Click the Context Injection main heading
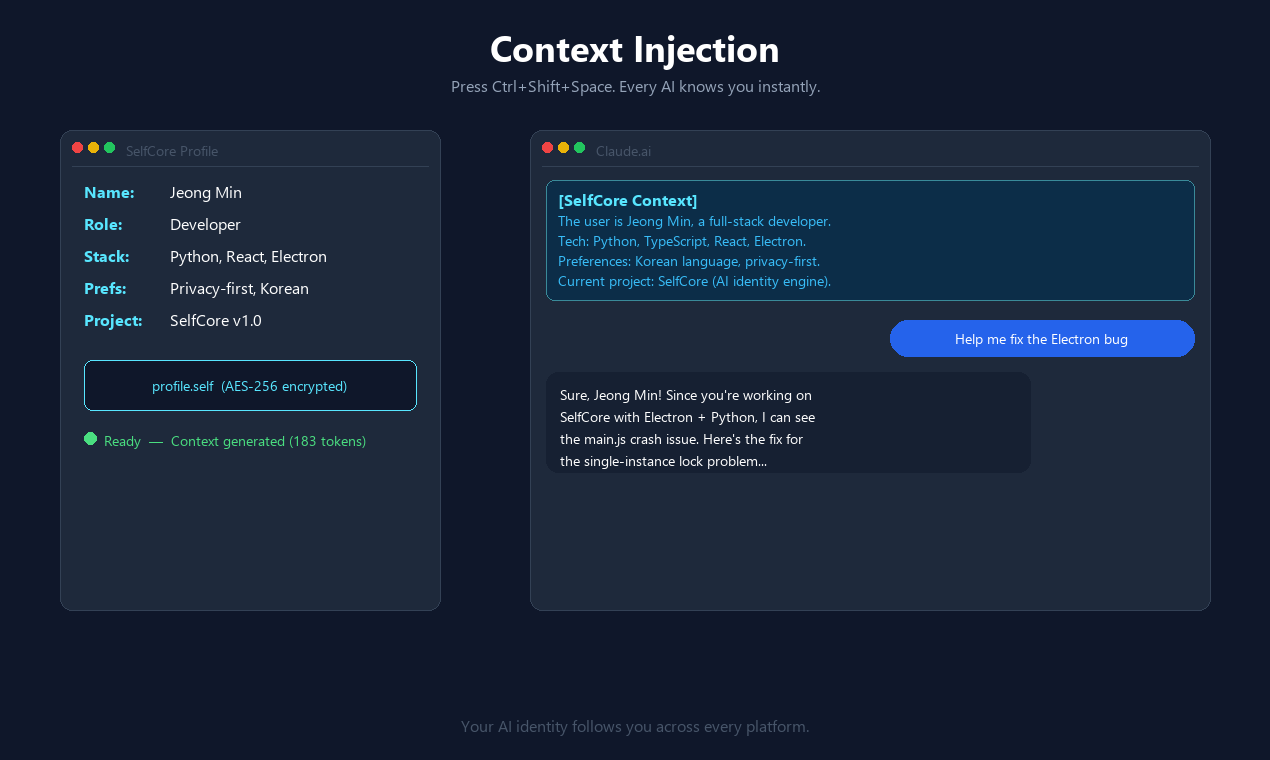Screen dimensions: 1270x760 [x=635, y=49]
